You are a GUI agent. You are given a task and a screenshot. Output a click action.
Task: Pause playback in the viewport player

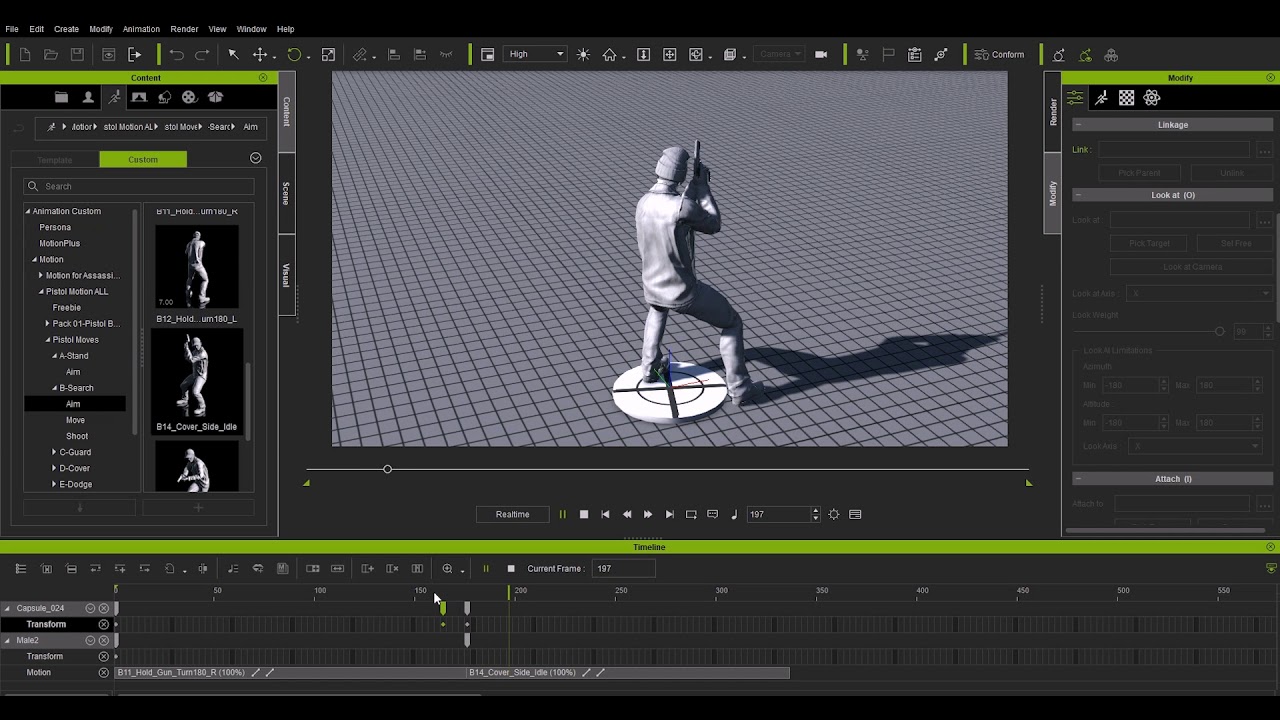tap(562, 514)
